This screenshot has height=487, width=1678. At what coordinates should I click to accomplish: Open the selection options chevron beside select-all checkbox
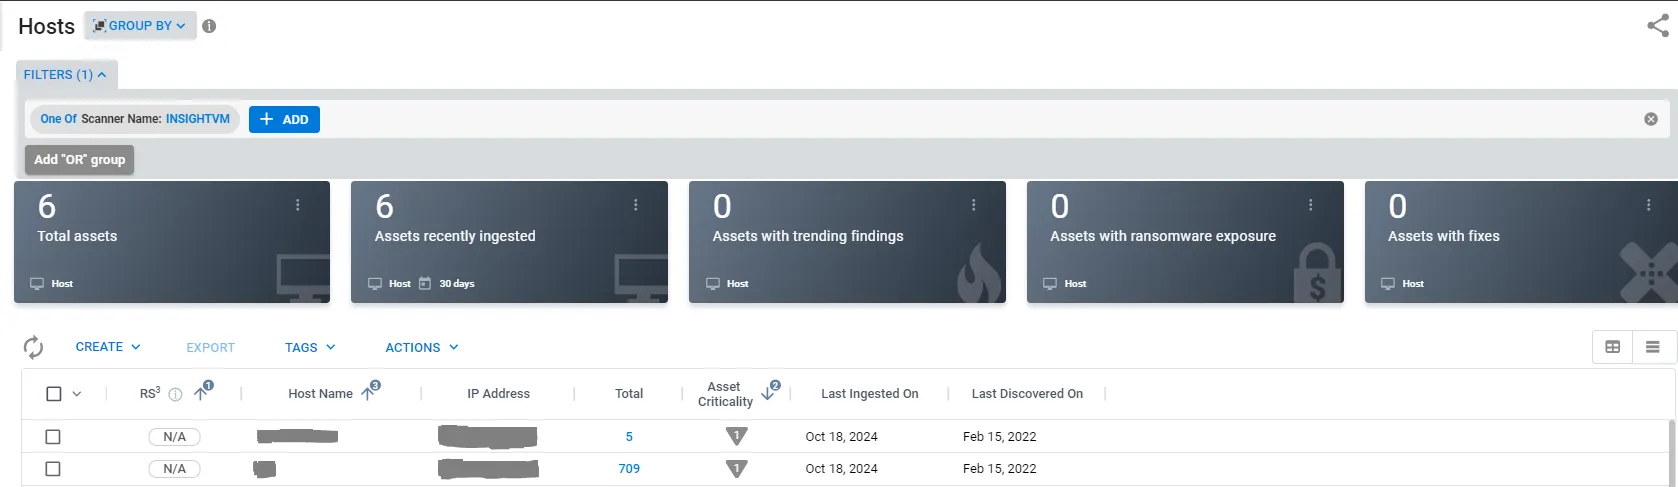pyautogui.click(x=77, y=394)
